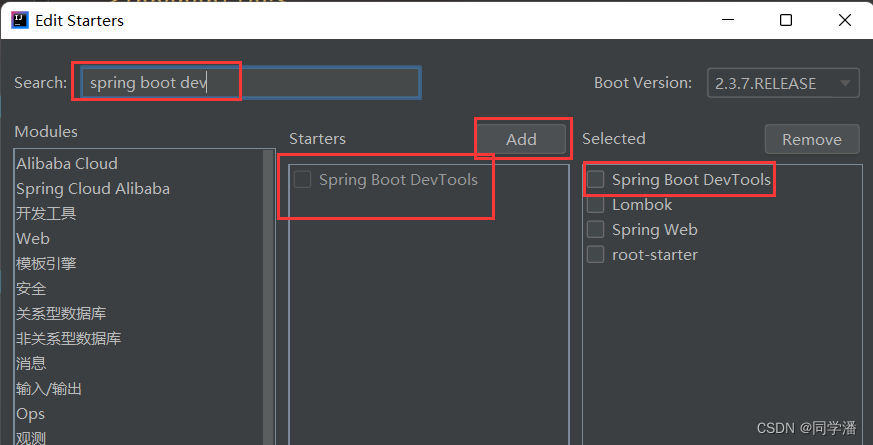The height and width of the screenshot is (445, 873).
Task: Select the Web module
Action: pyautogui.click(x=33, y=238)
